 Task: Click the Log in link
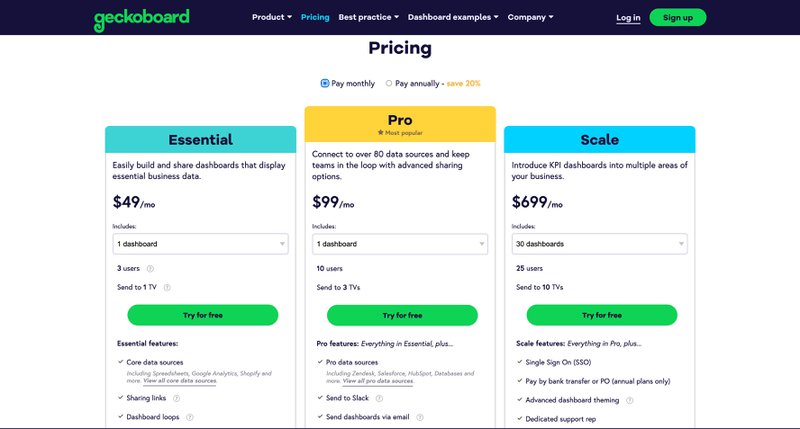[x=628, y=17]
